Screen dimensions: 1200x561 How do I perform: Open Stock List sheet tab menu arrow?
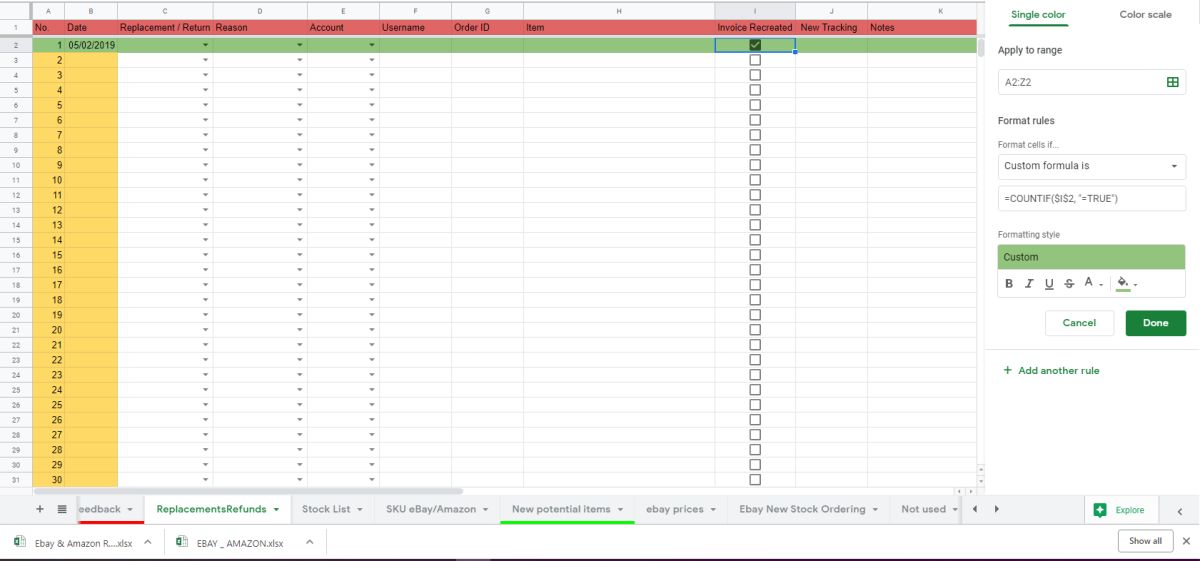360,510
